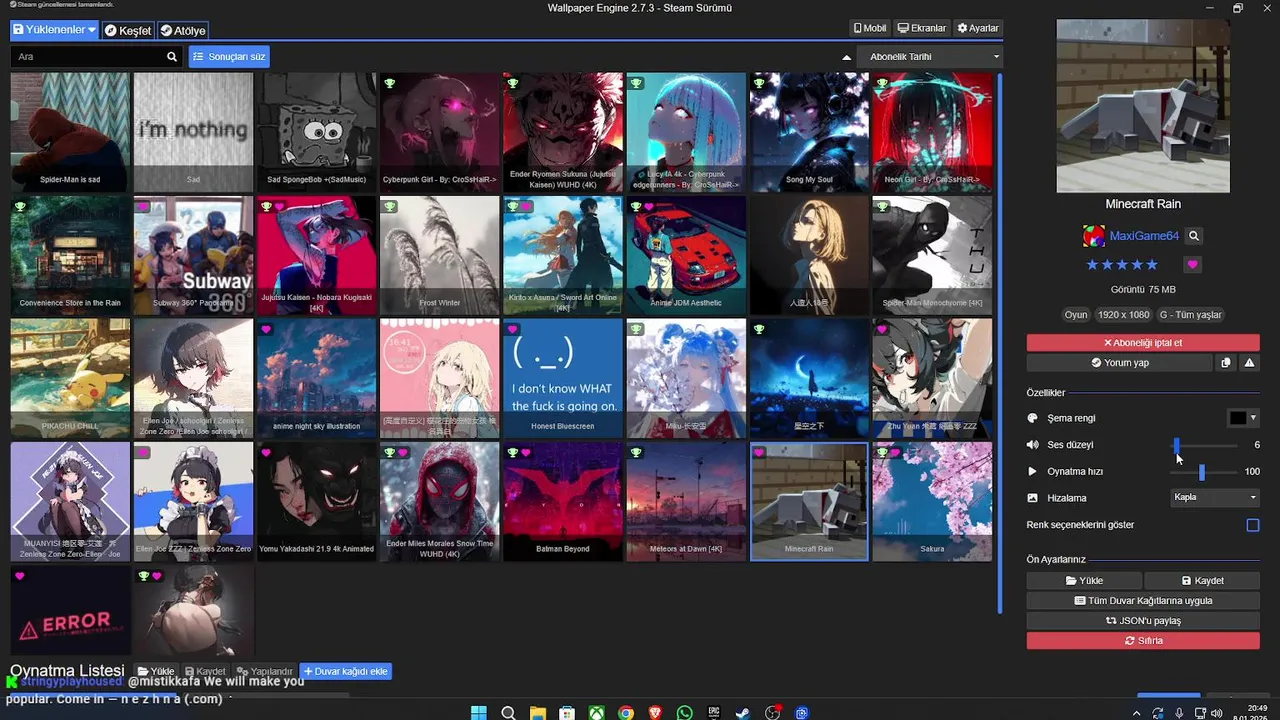Click the "JSON'u paylaş" button
Image resolution: width=1280 pixels, height=720 pixels.
[x=1143, y=621]
